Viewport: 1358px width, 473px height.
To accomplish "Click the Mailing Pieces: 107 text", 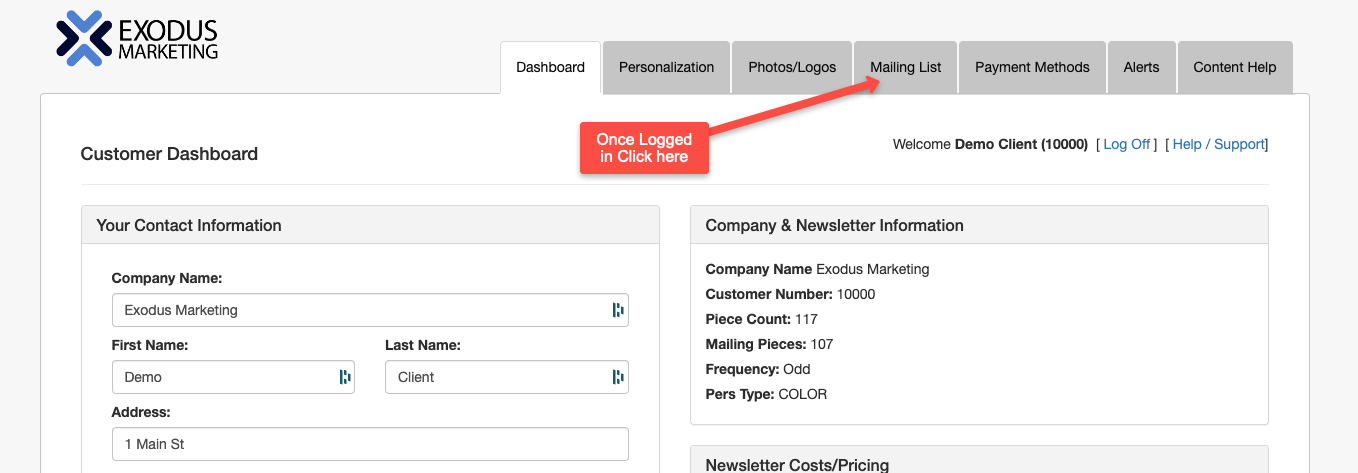I will 769,344.
